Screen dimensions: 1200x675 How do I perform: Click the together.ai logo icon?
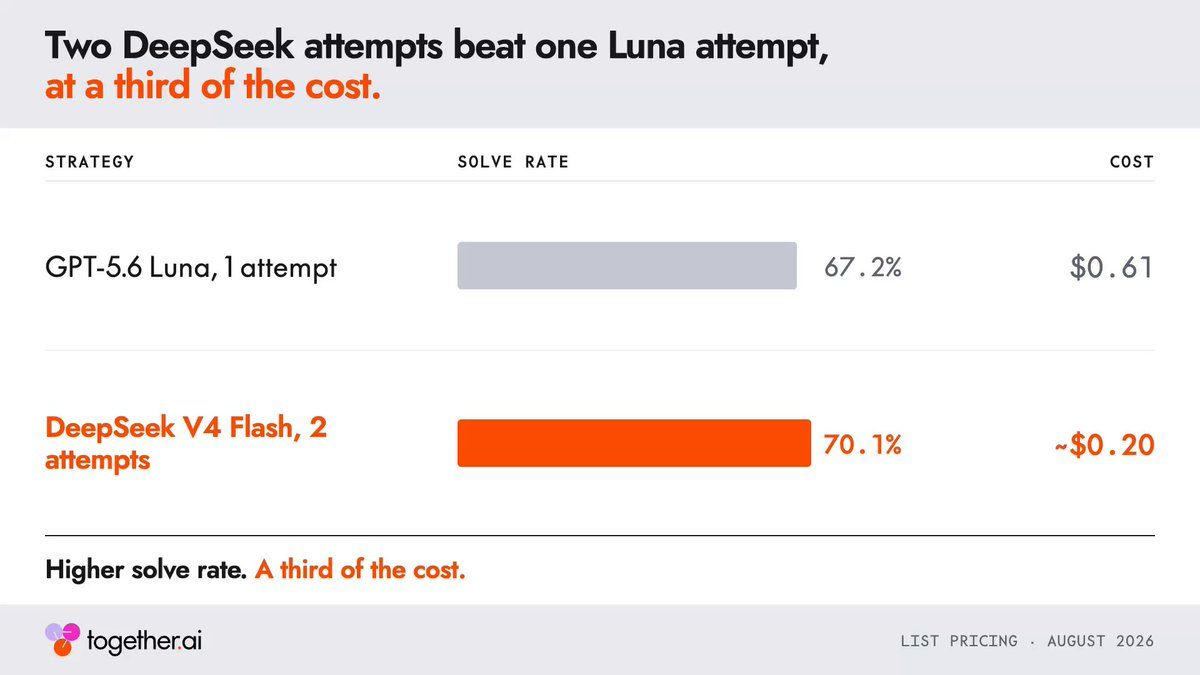(x=60, y=640)
